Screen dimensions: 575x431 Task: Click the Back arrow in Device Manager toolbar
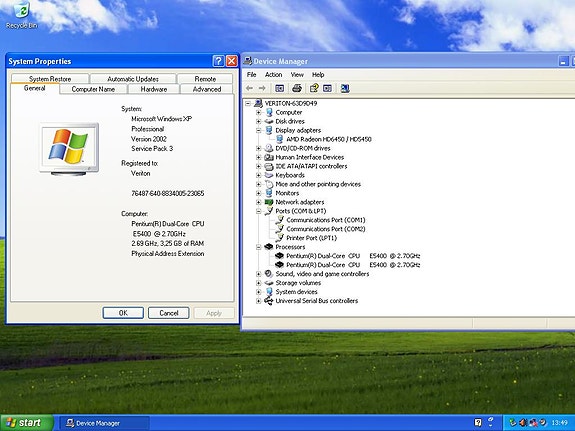point(249,88)
